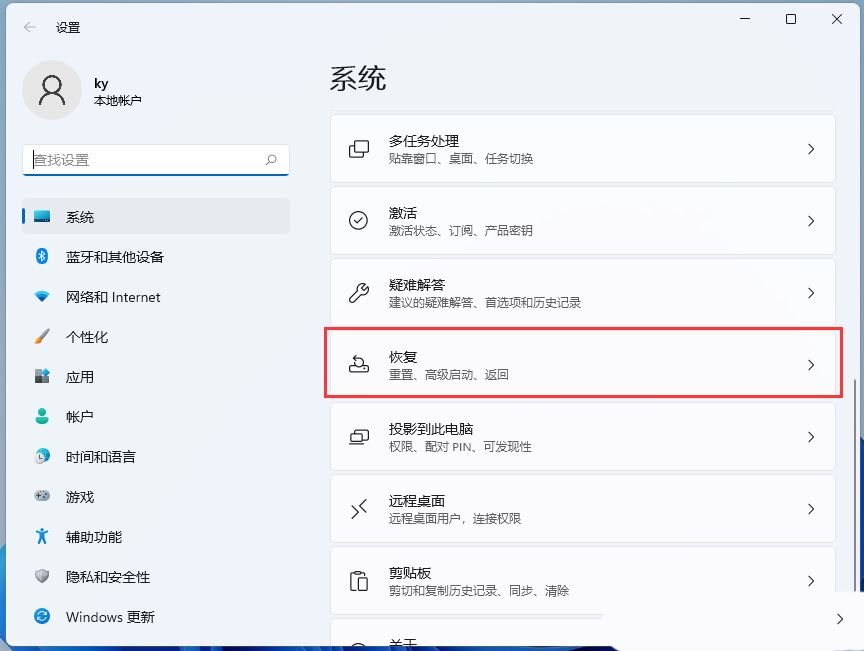Expand 远程桌面 with its chevron
Viewport: 864px width, 651px height.
811,509
